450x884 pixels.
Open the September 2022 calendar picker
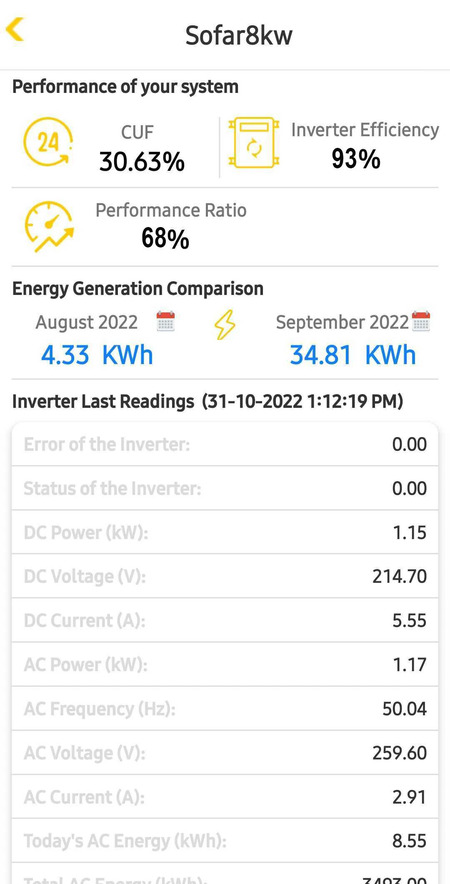click(x=421, y=321)
